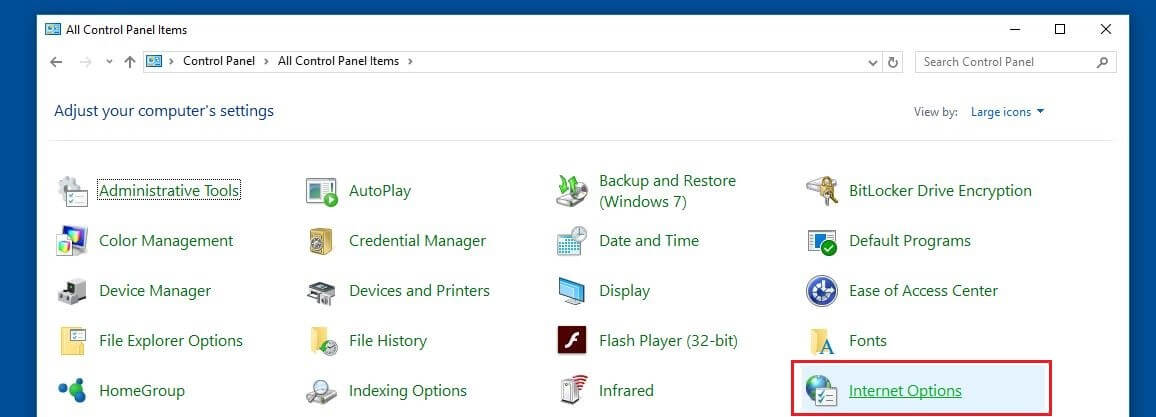Expand the View by Large icons dropdown
Viewport: 1156px width, 417px height.
click(x=1007, y=112)
